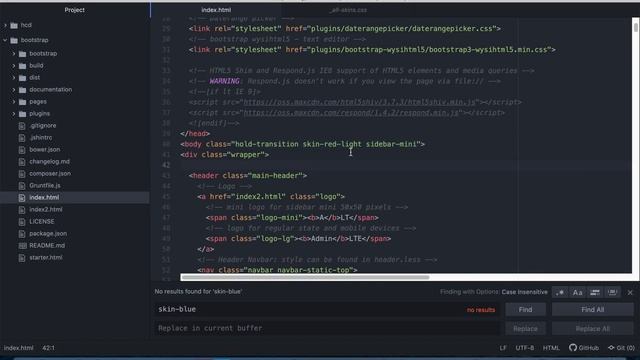Screen dimensions: 640x360
Task: Click the dist folder icon
Action: pos(22,78)
